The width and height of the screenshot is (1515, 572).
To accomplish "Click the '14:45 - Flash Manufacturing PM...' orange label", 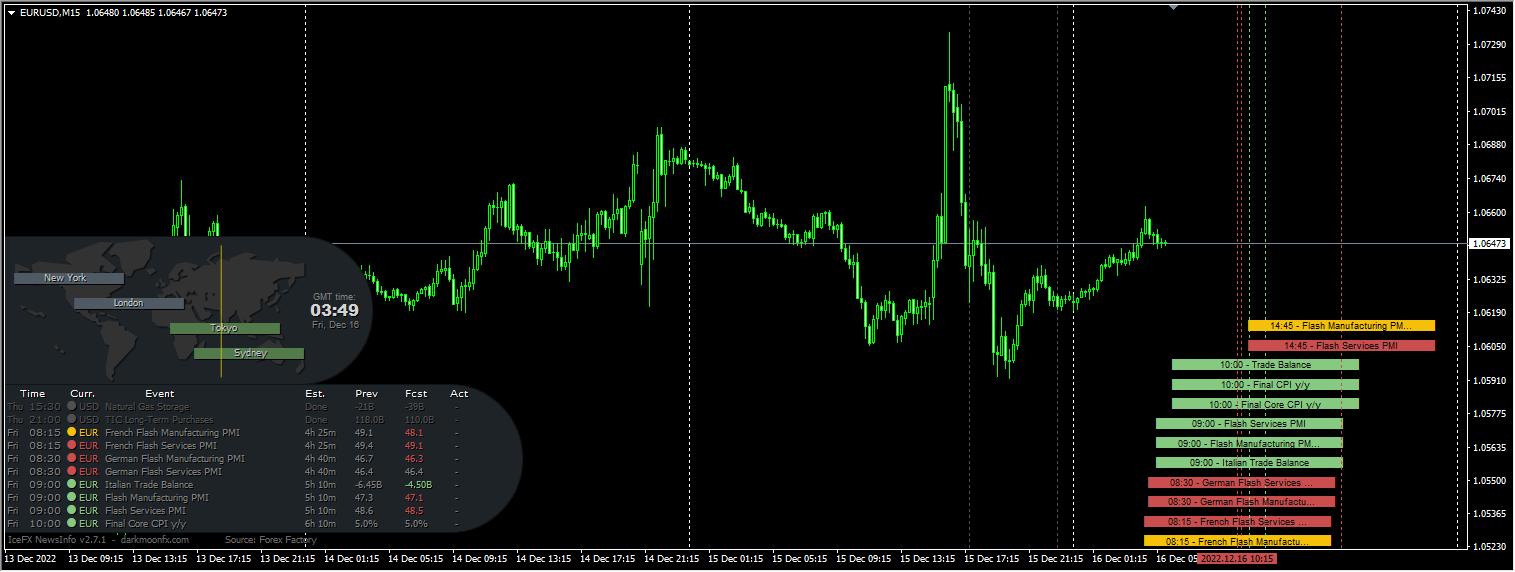I will pyautogui.click(x=1341, y=326).
